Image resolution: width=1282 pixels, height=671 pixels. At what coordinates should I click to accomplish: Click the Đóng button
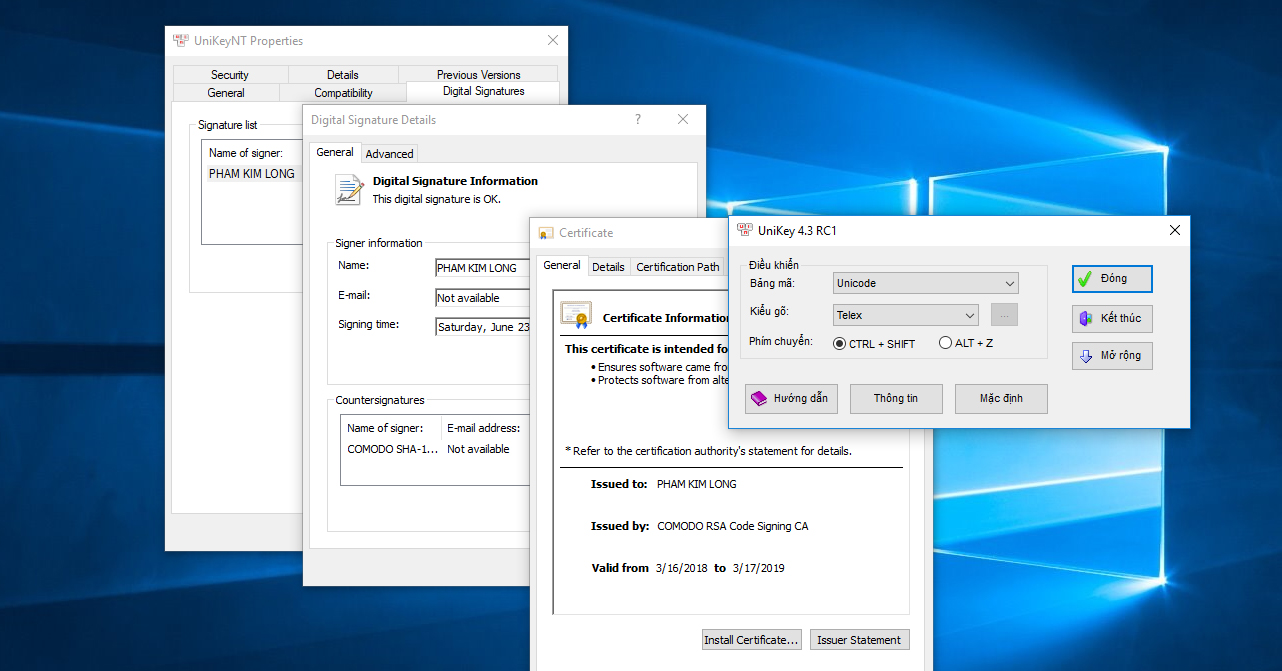(1112, 279)
